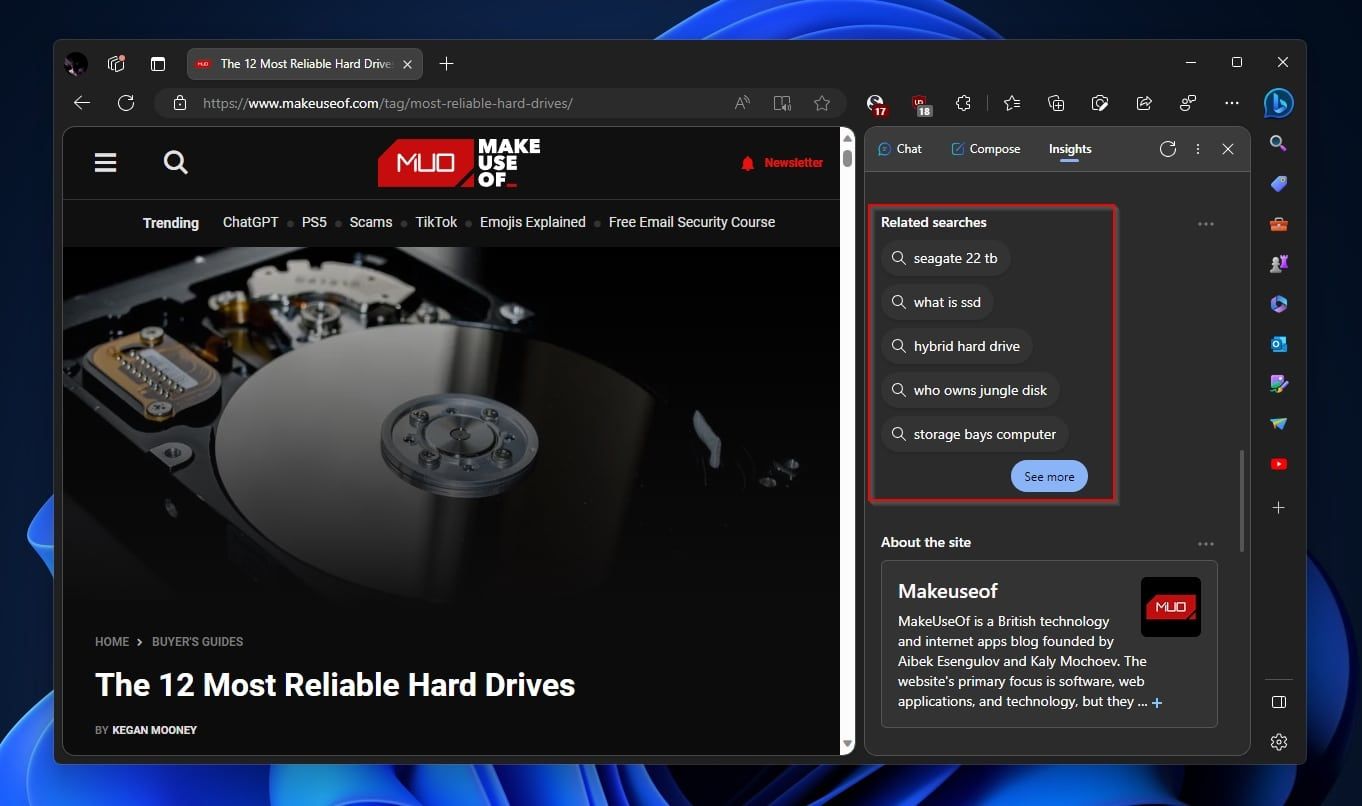
Task: Enter Immersive Reader mode
Action: pos(782,103)
